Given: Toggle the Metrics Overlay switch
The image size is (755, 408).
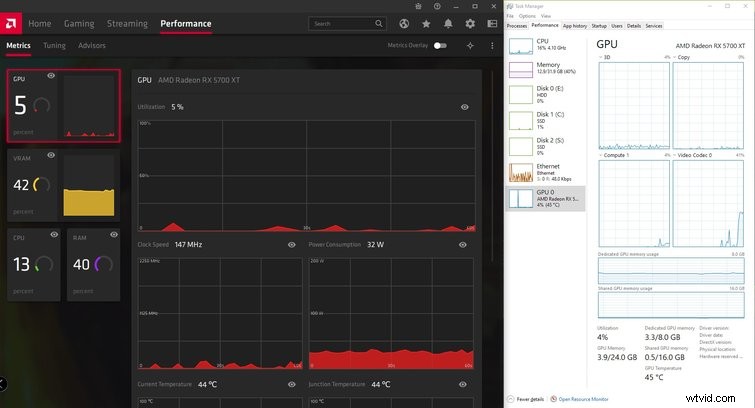Looking at the screenshot, I should pos(440,45).
